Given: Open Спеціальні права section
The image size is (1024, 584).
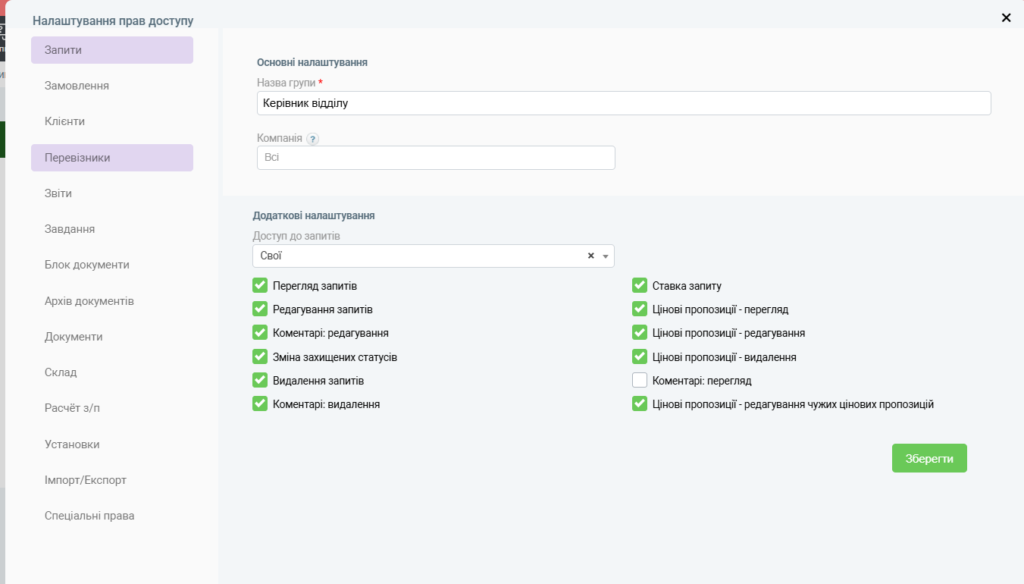Looking at the screenshot, I should [x=112, y=515].
